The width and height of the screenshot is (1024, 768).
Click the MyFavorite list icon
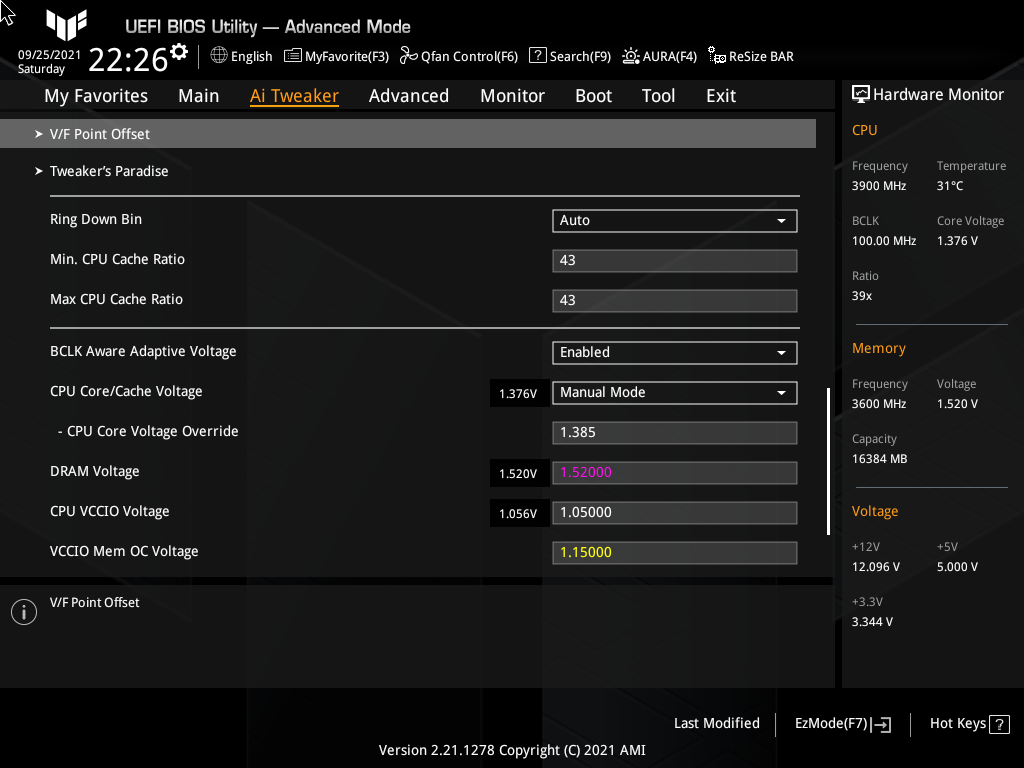293,56
